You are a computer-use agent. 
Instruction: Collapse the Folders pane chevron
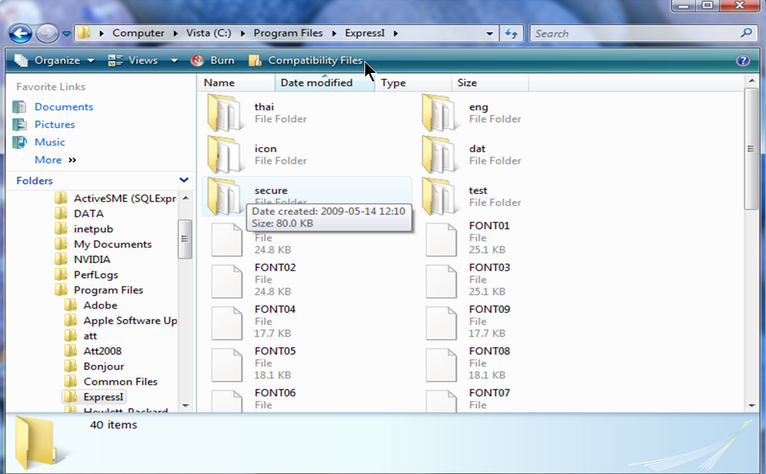184,180
